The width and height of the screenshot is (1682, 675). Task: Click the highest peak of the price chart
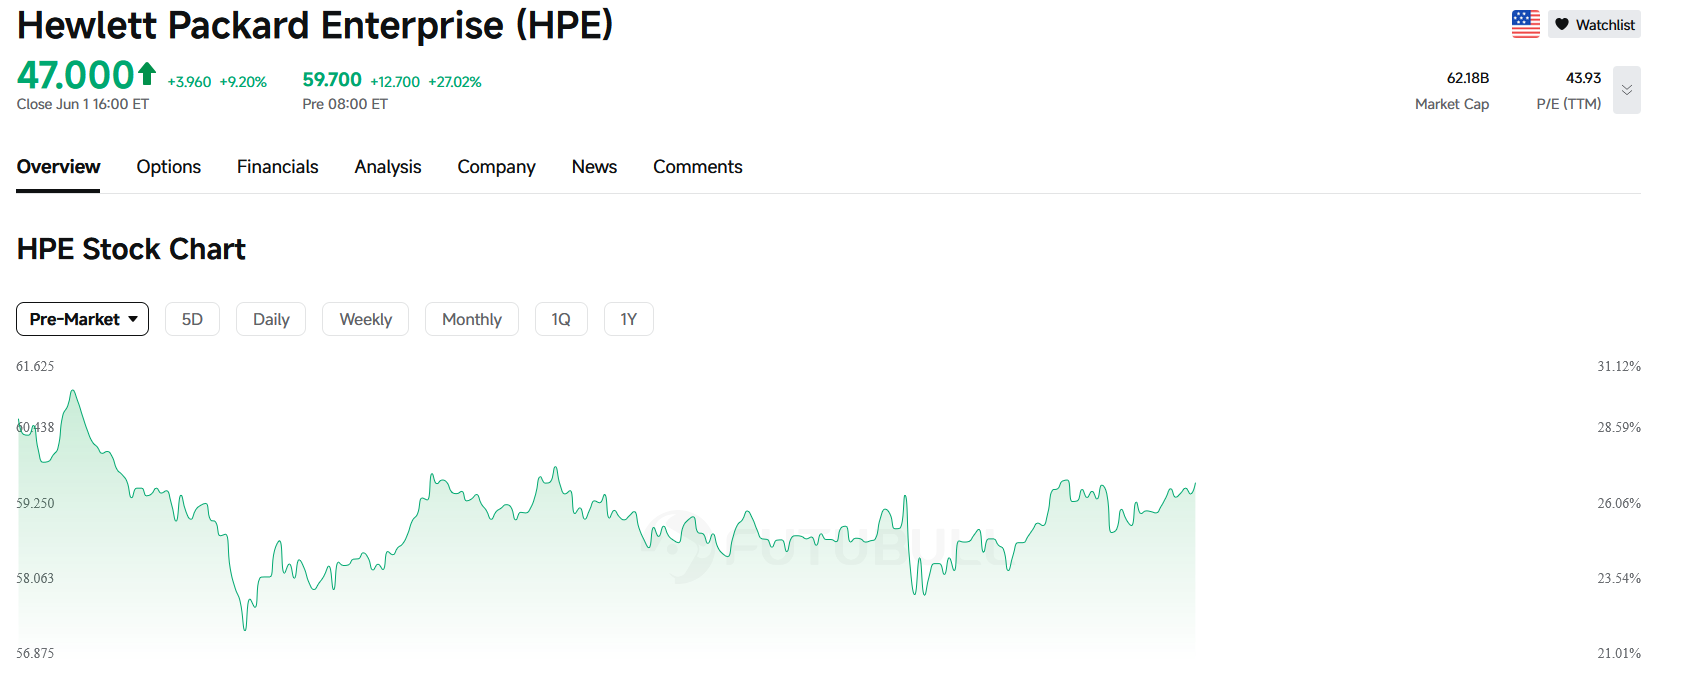72,391
